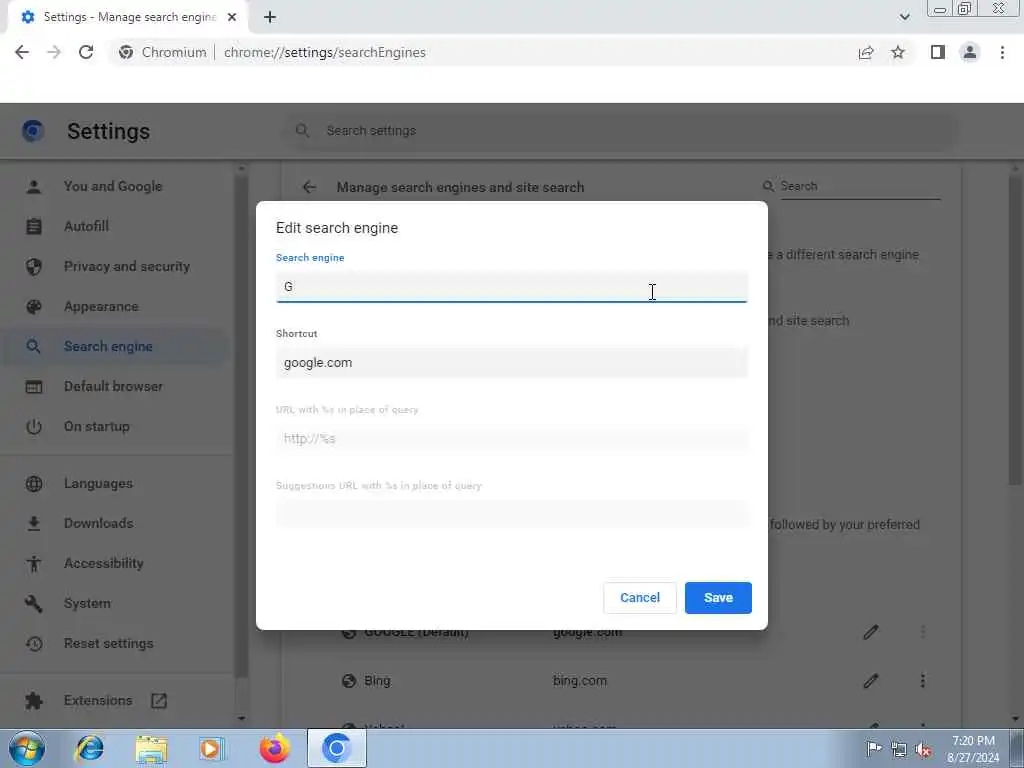This screenshot has height=768, width=1024.
Task: Click the share page icon in address bar
Action: (866, 52)
